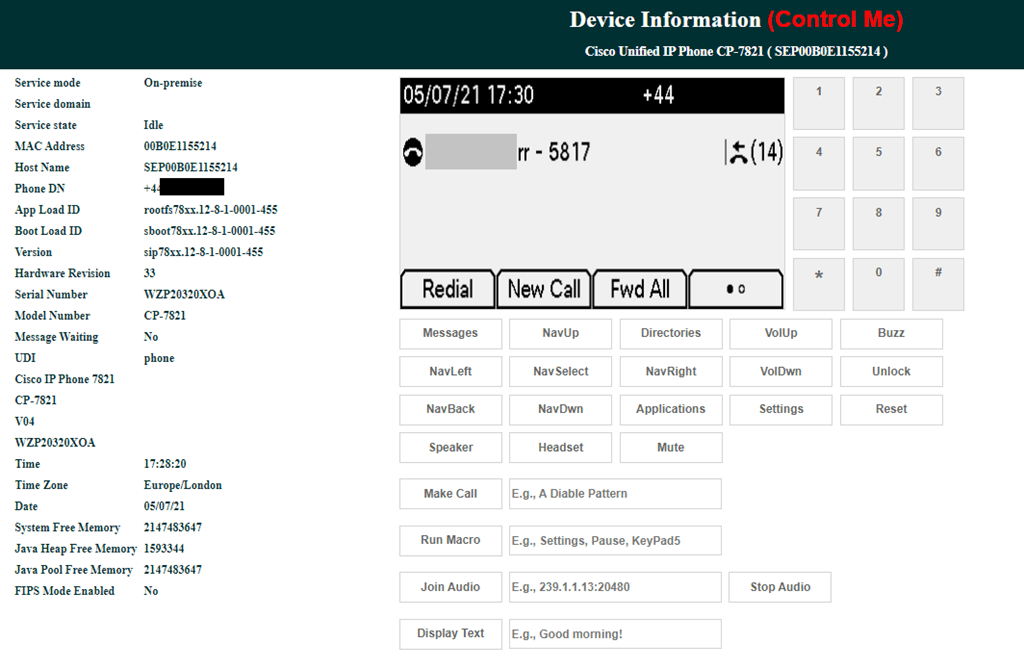Focus the macro commands input field
This screenshot has height=669, width=1024.
pyautogui.click(x=615, y=540)
